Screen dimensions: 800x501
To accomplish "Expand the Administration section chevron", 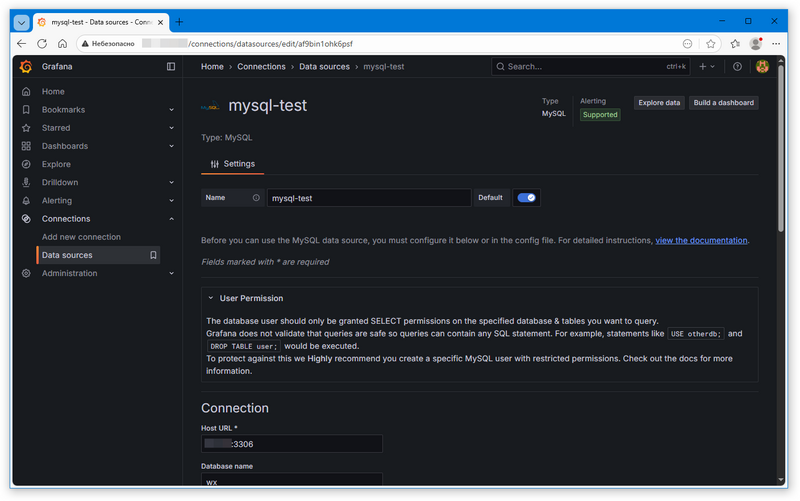I will pos(171,273).
